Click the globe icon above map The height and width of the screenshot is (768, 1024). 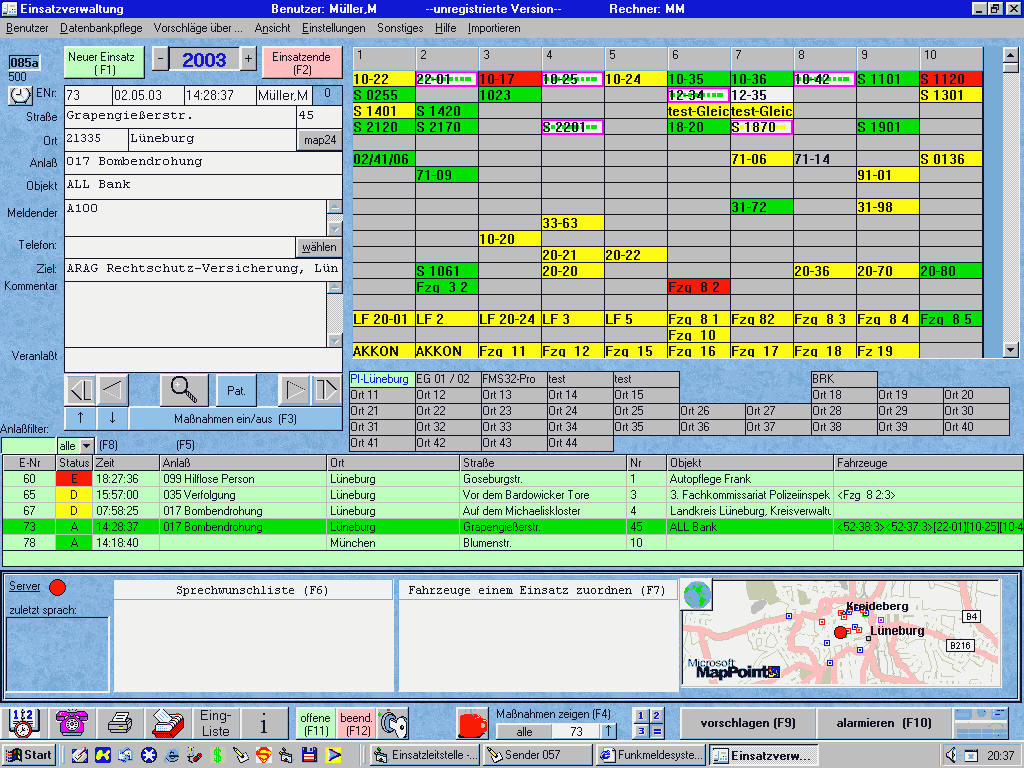point(697,596)
